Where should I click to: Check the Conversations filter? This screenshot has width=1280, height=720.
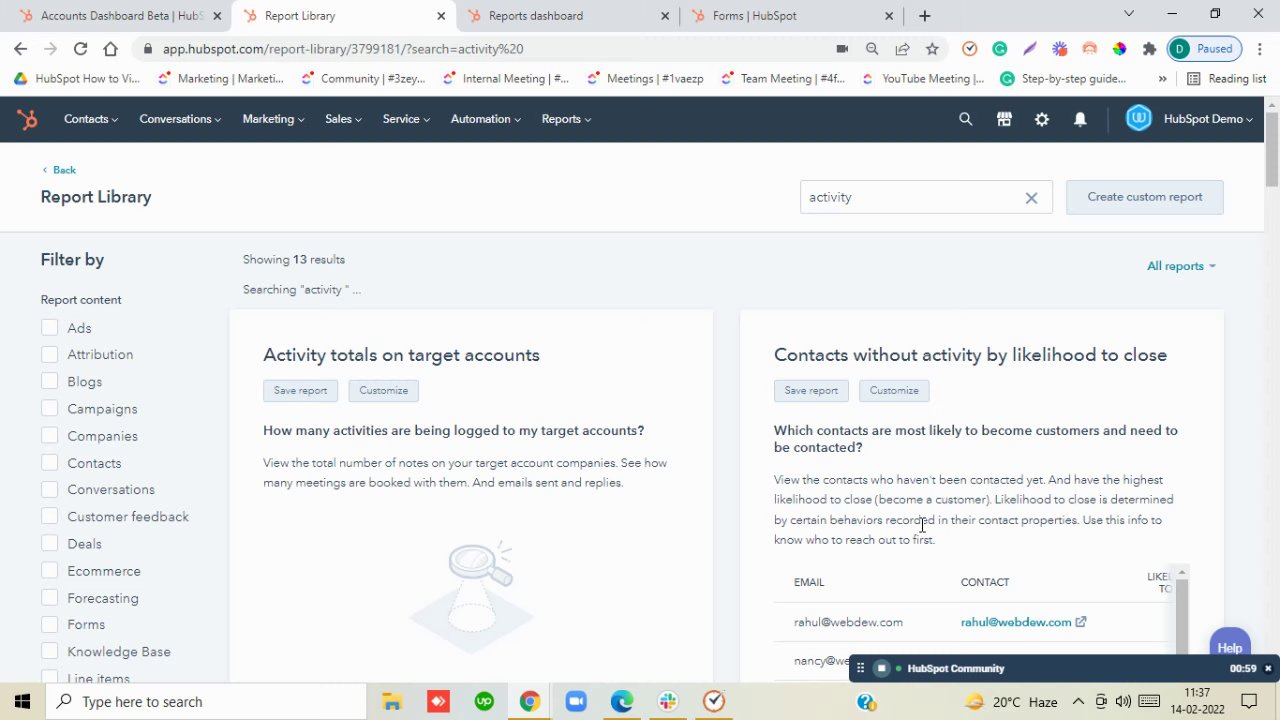click(50, 489)
